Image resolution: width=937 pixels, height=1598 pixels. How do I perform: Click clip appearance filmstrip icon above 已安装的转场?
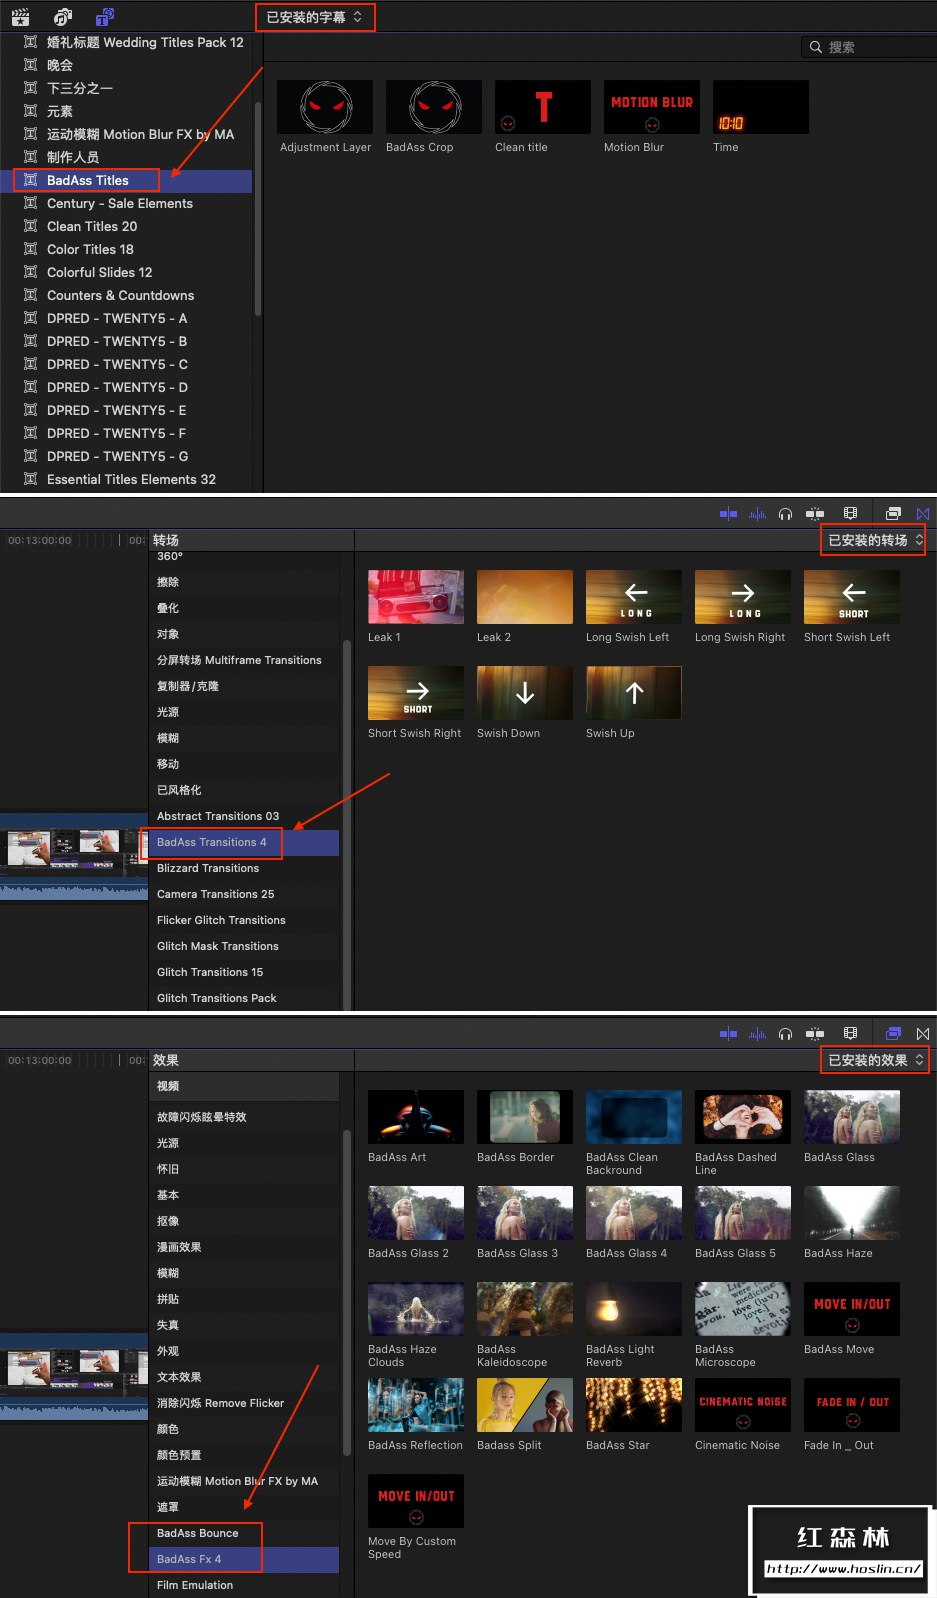tap(850, 514)
